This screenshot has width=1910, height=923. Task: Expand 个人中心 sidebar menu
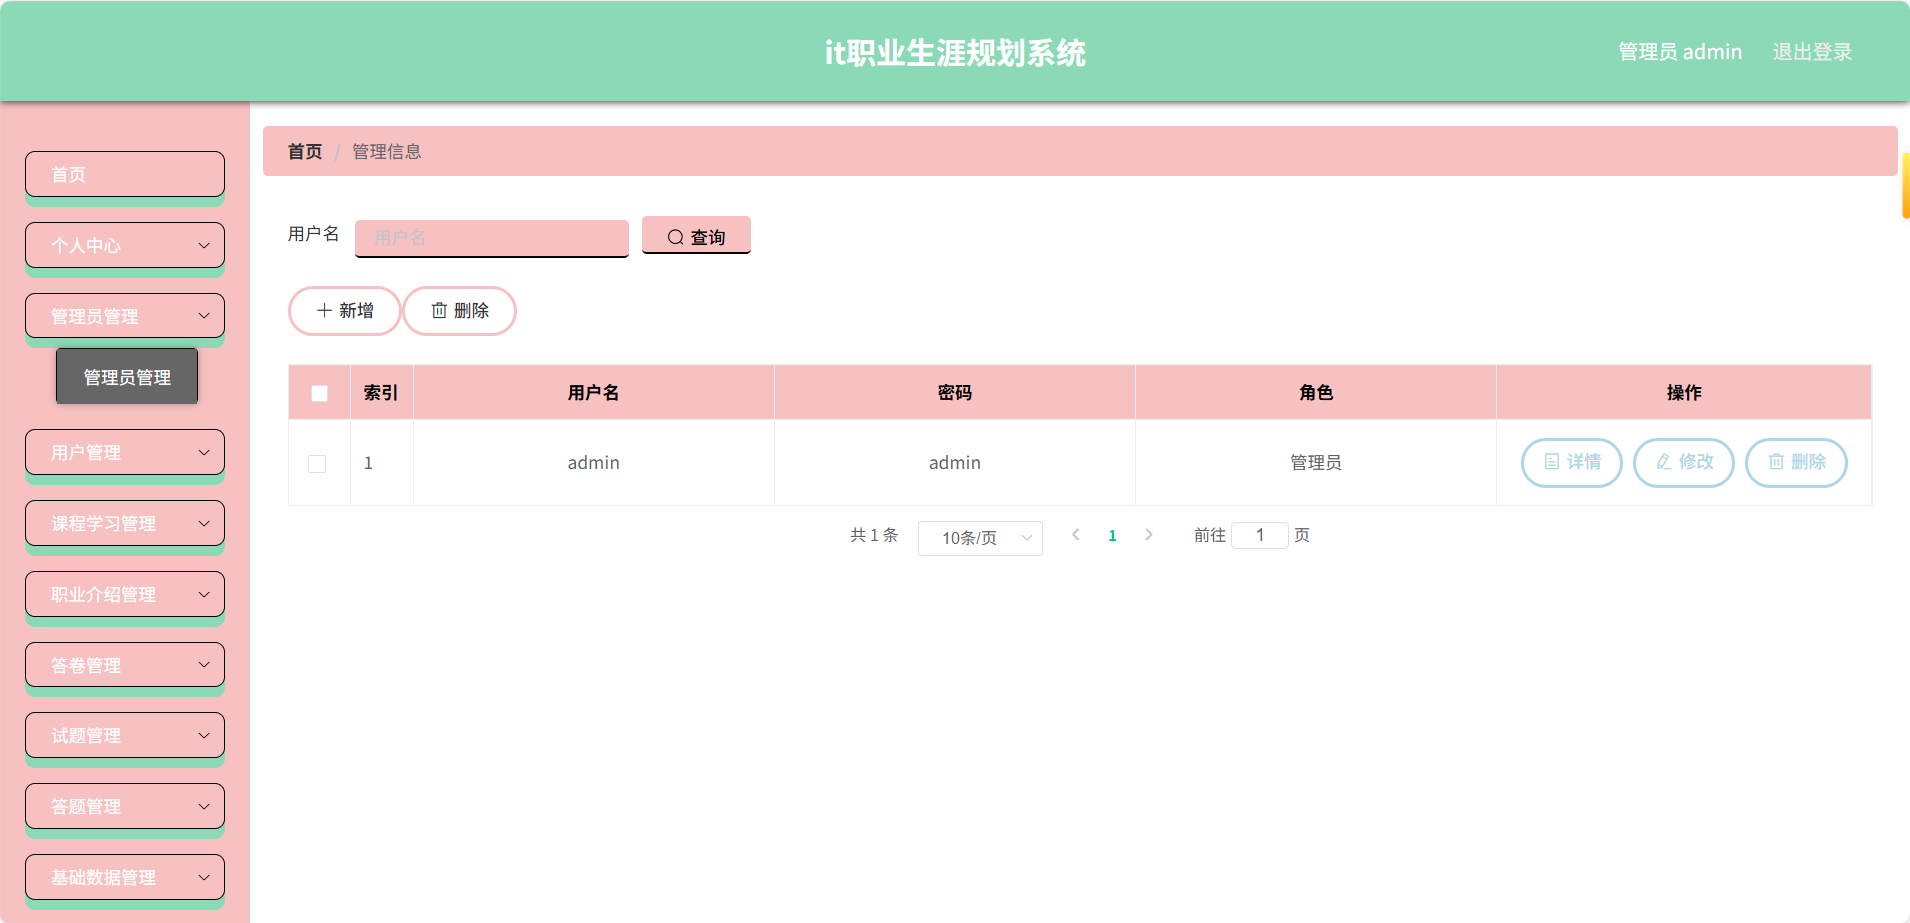tap(125, 246)
